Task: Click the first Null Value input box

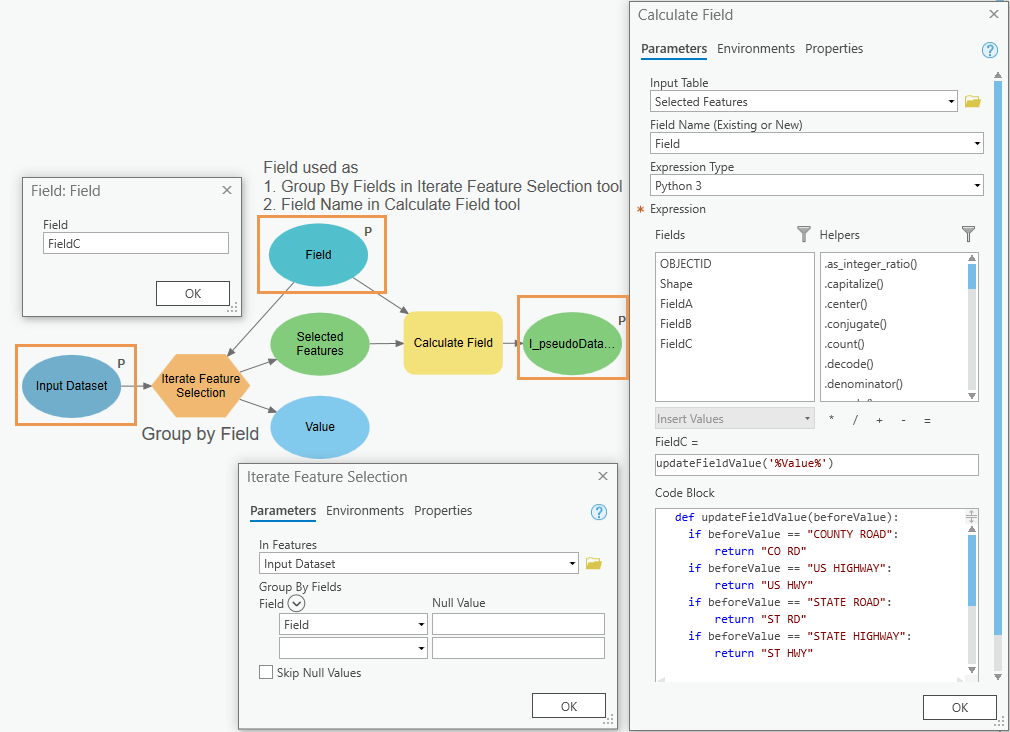Action: pos(518,624)
